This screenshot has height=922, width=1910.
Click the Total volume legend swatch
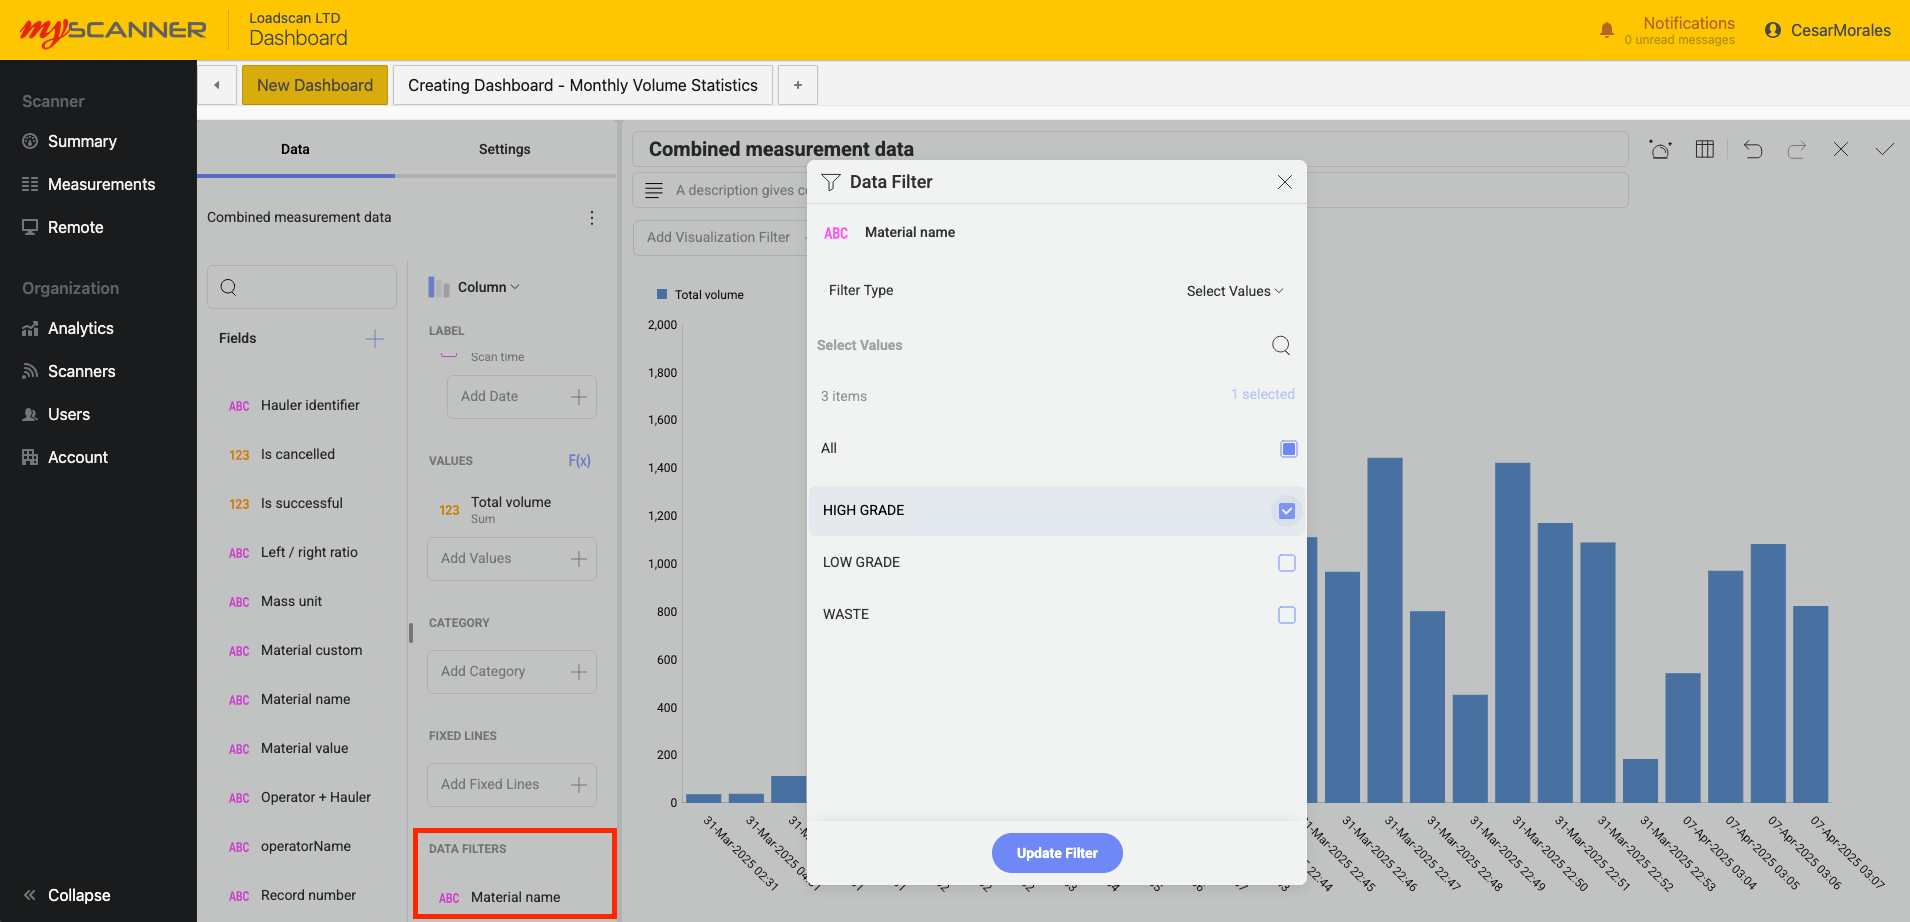pos(662,295)
